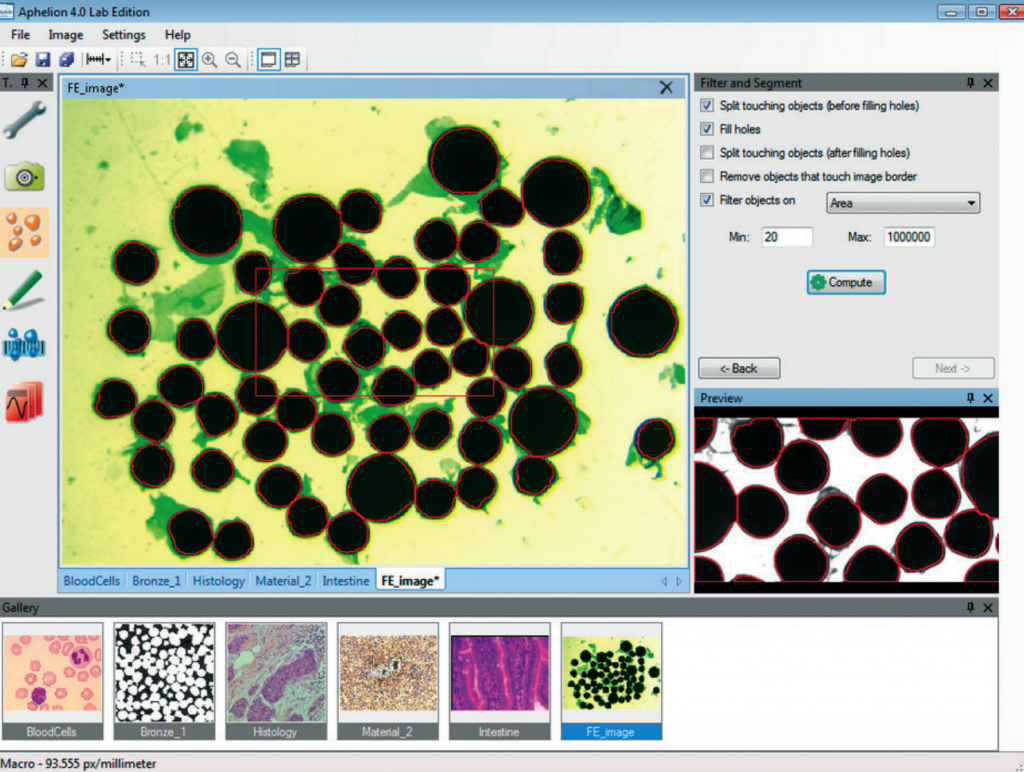Click the zoom in magnifier
Viewport: 1024px width, 772px height.
210,60
